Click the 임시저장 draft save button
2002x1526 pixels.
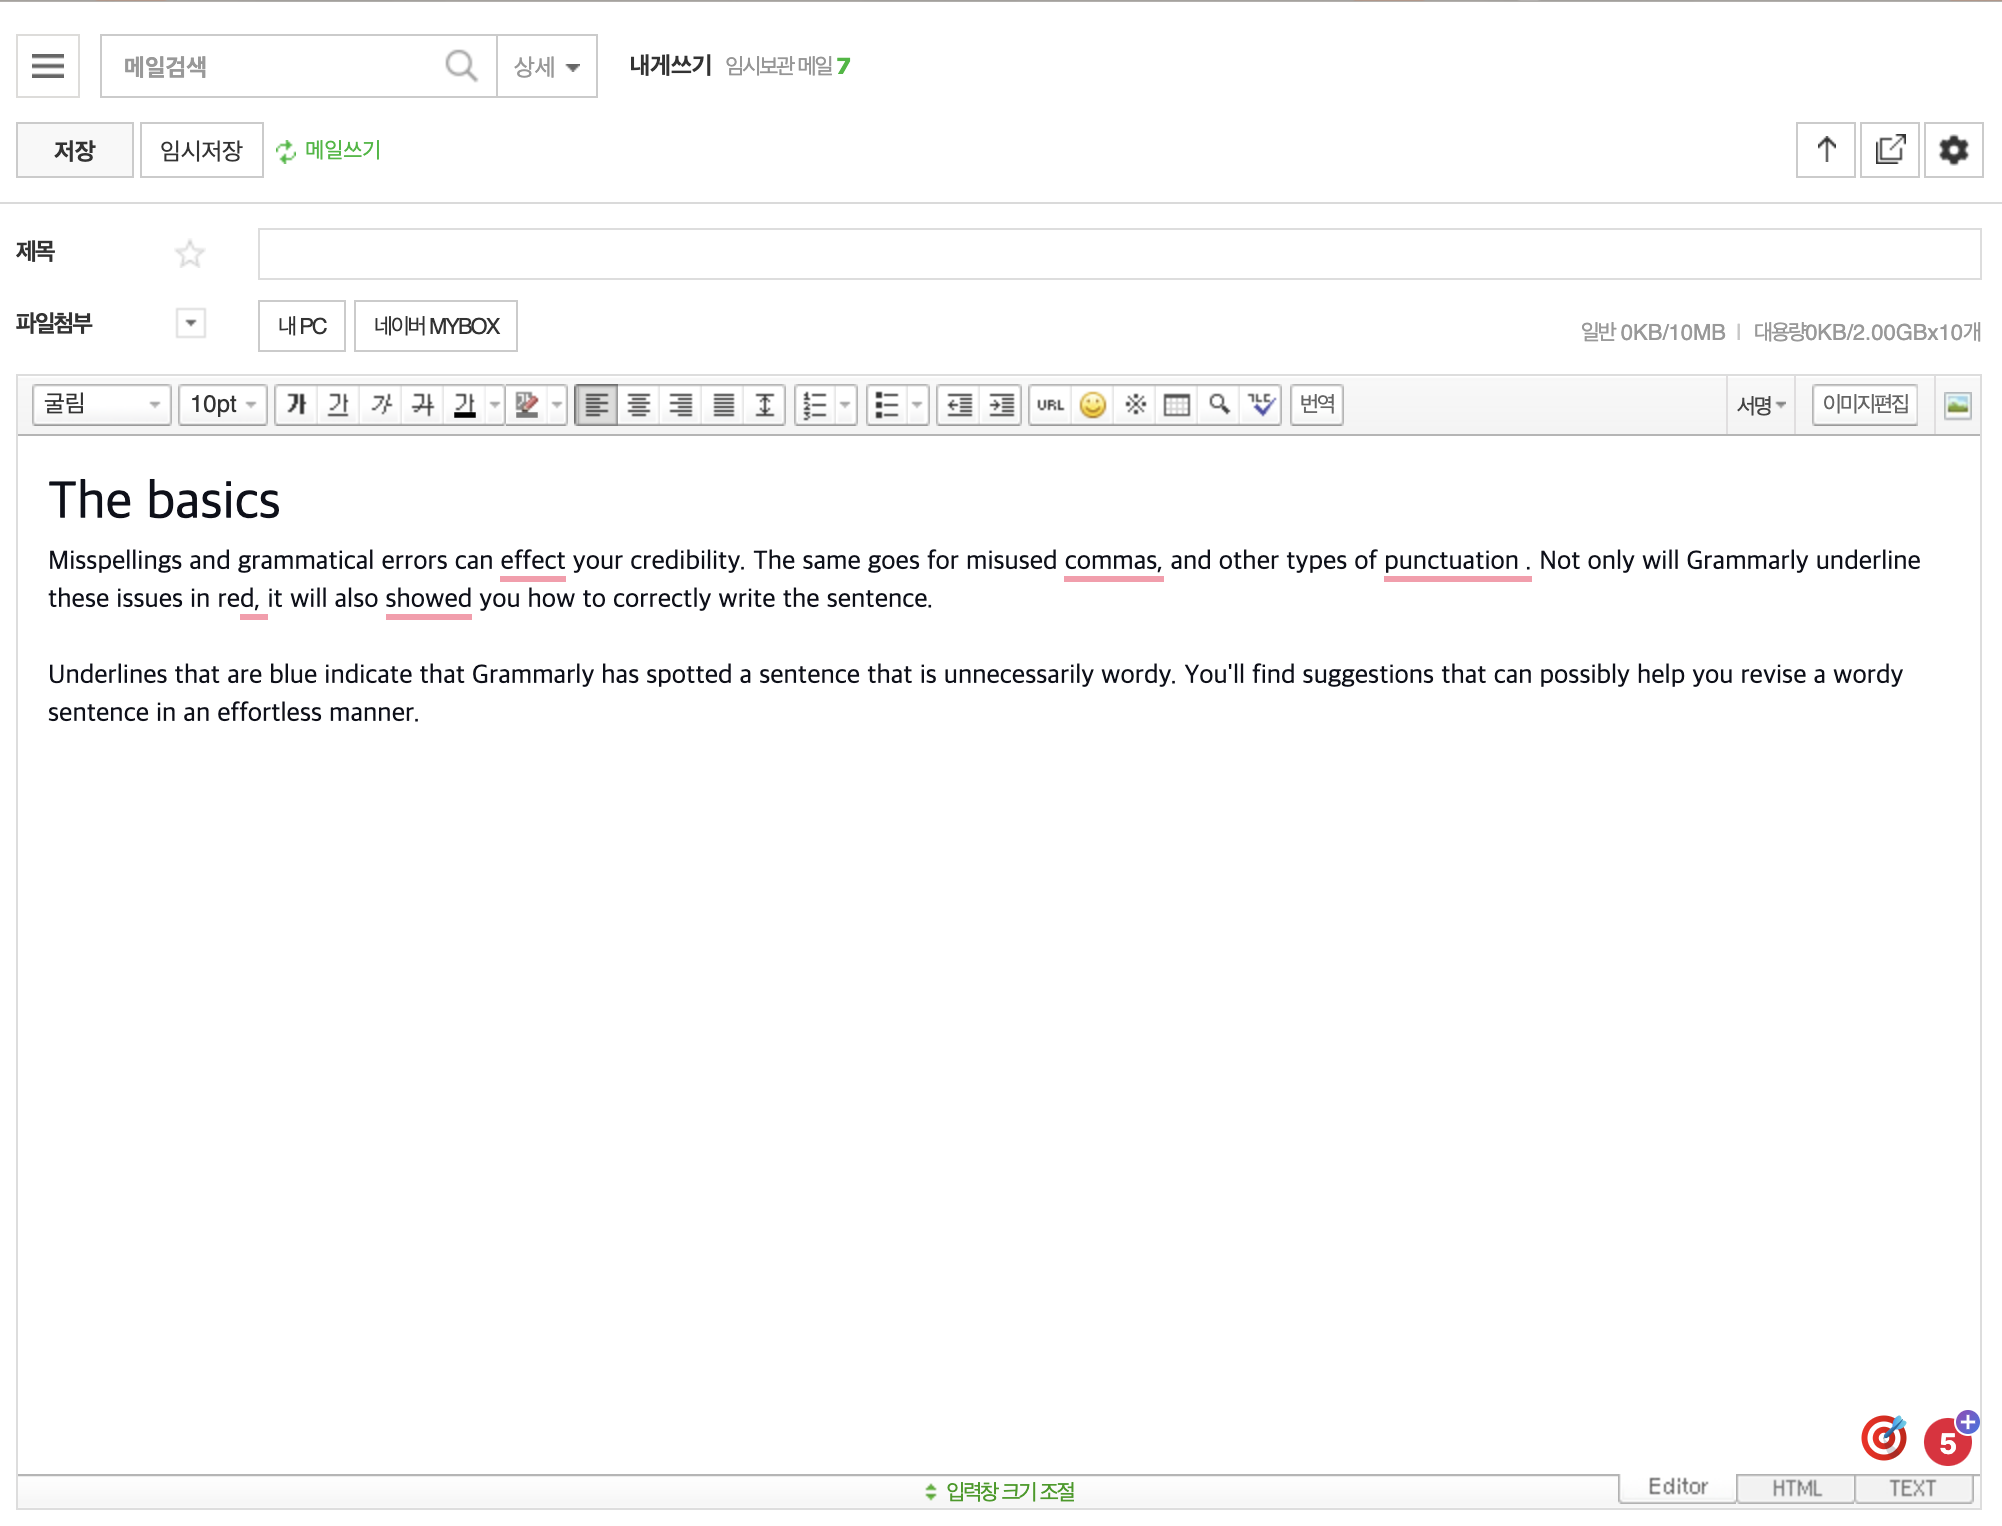[201, 150]
